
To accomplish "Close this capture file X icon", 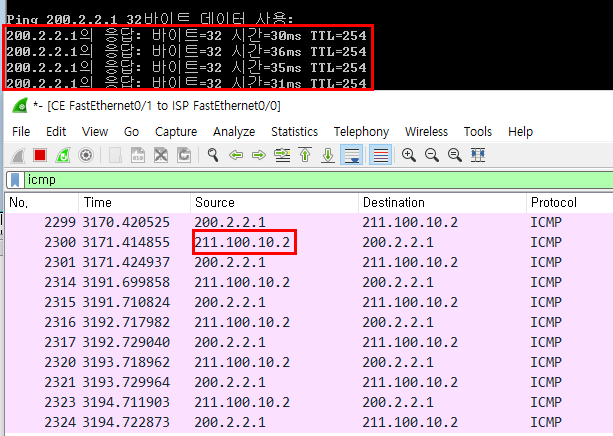I will [161, 155].
